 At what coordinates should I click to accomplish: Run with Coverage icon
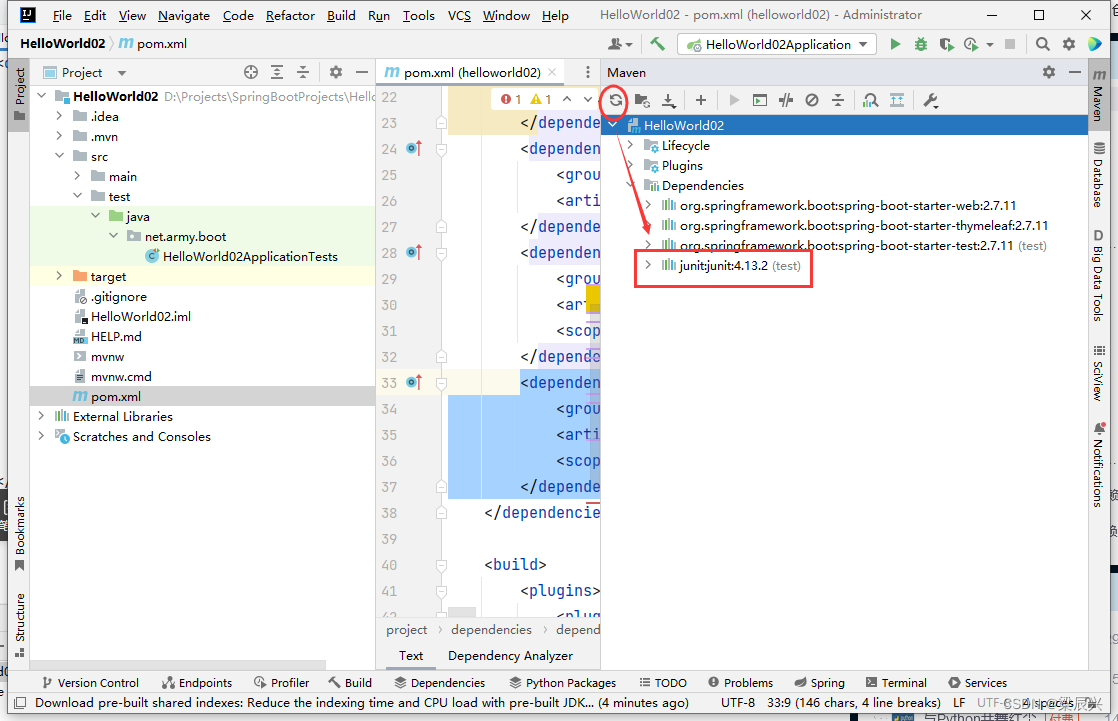pyautogui.click(x=946, y=44)
